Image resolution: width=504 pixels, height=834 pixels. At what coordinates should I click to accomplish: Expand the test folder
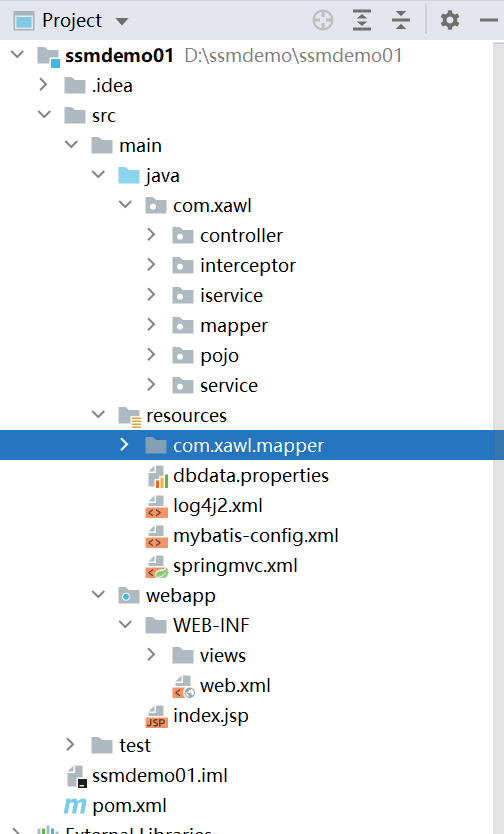(71, 744)
